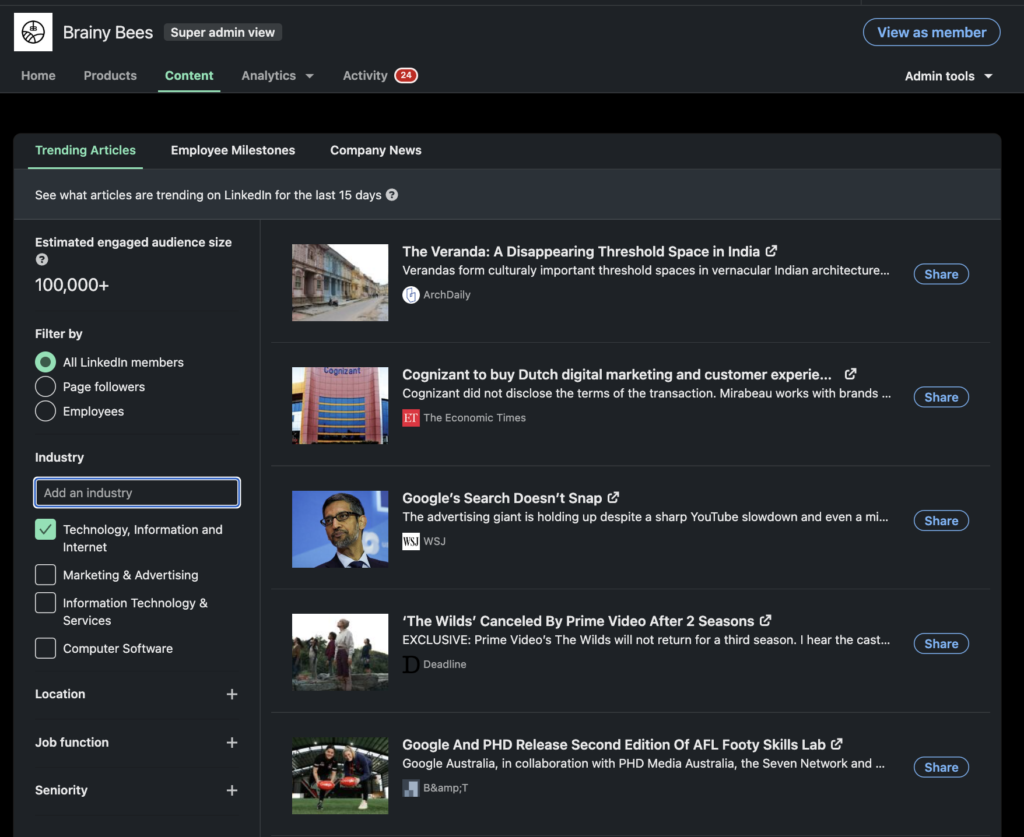Screen dimensions: 1024x837
Task: Click The Wilds article thumbnail
Action: 340,652
